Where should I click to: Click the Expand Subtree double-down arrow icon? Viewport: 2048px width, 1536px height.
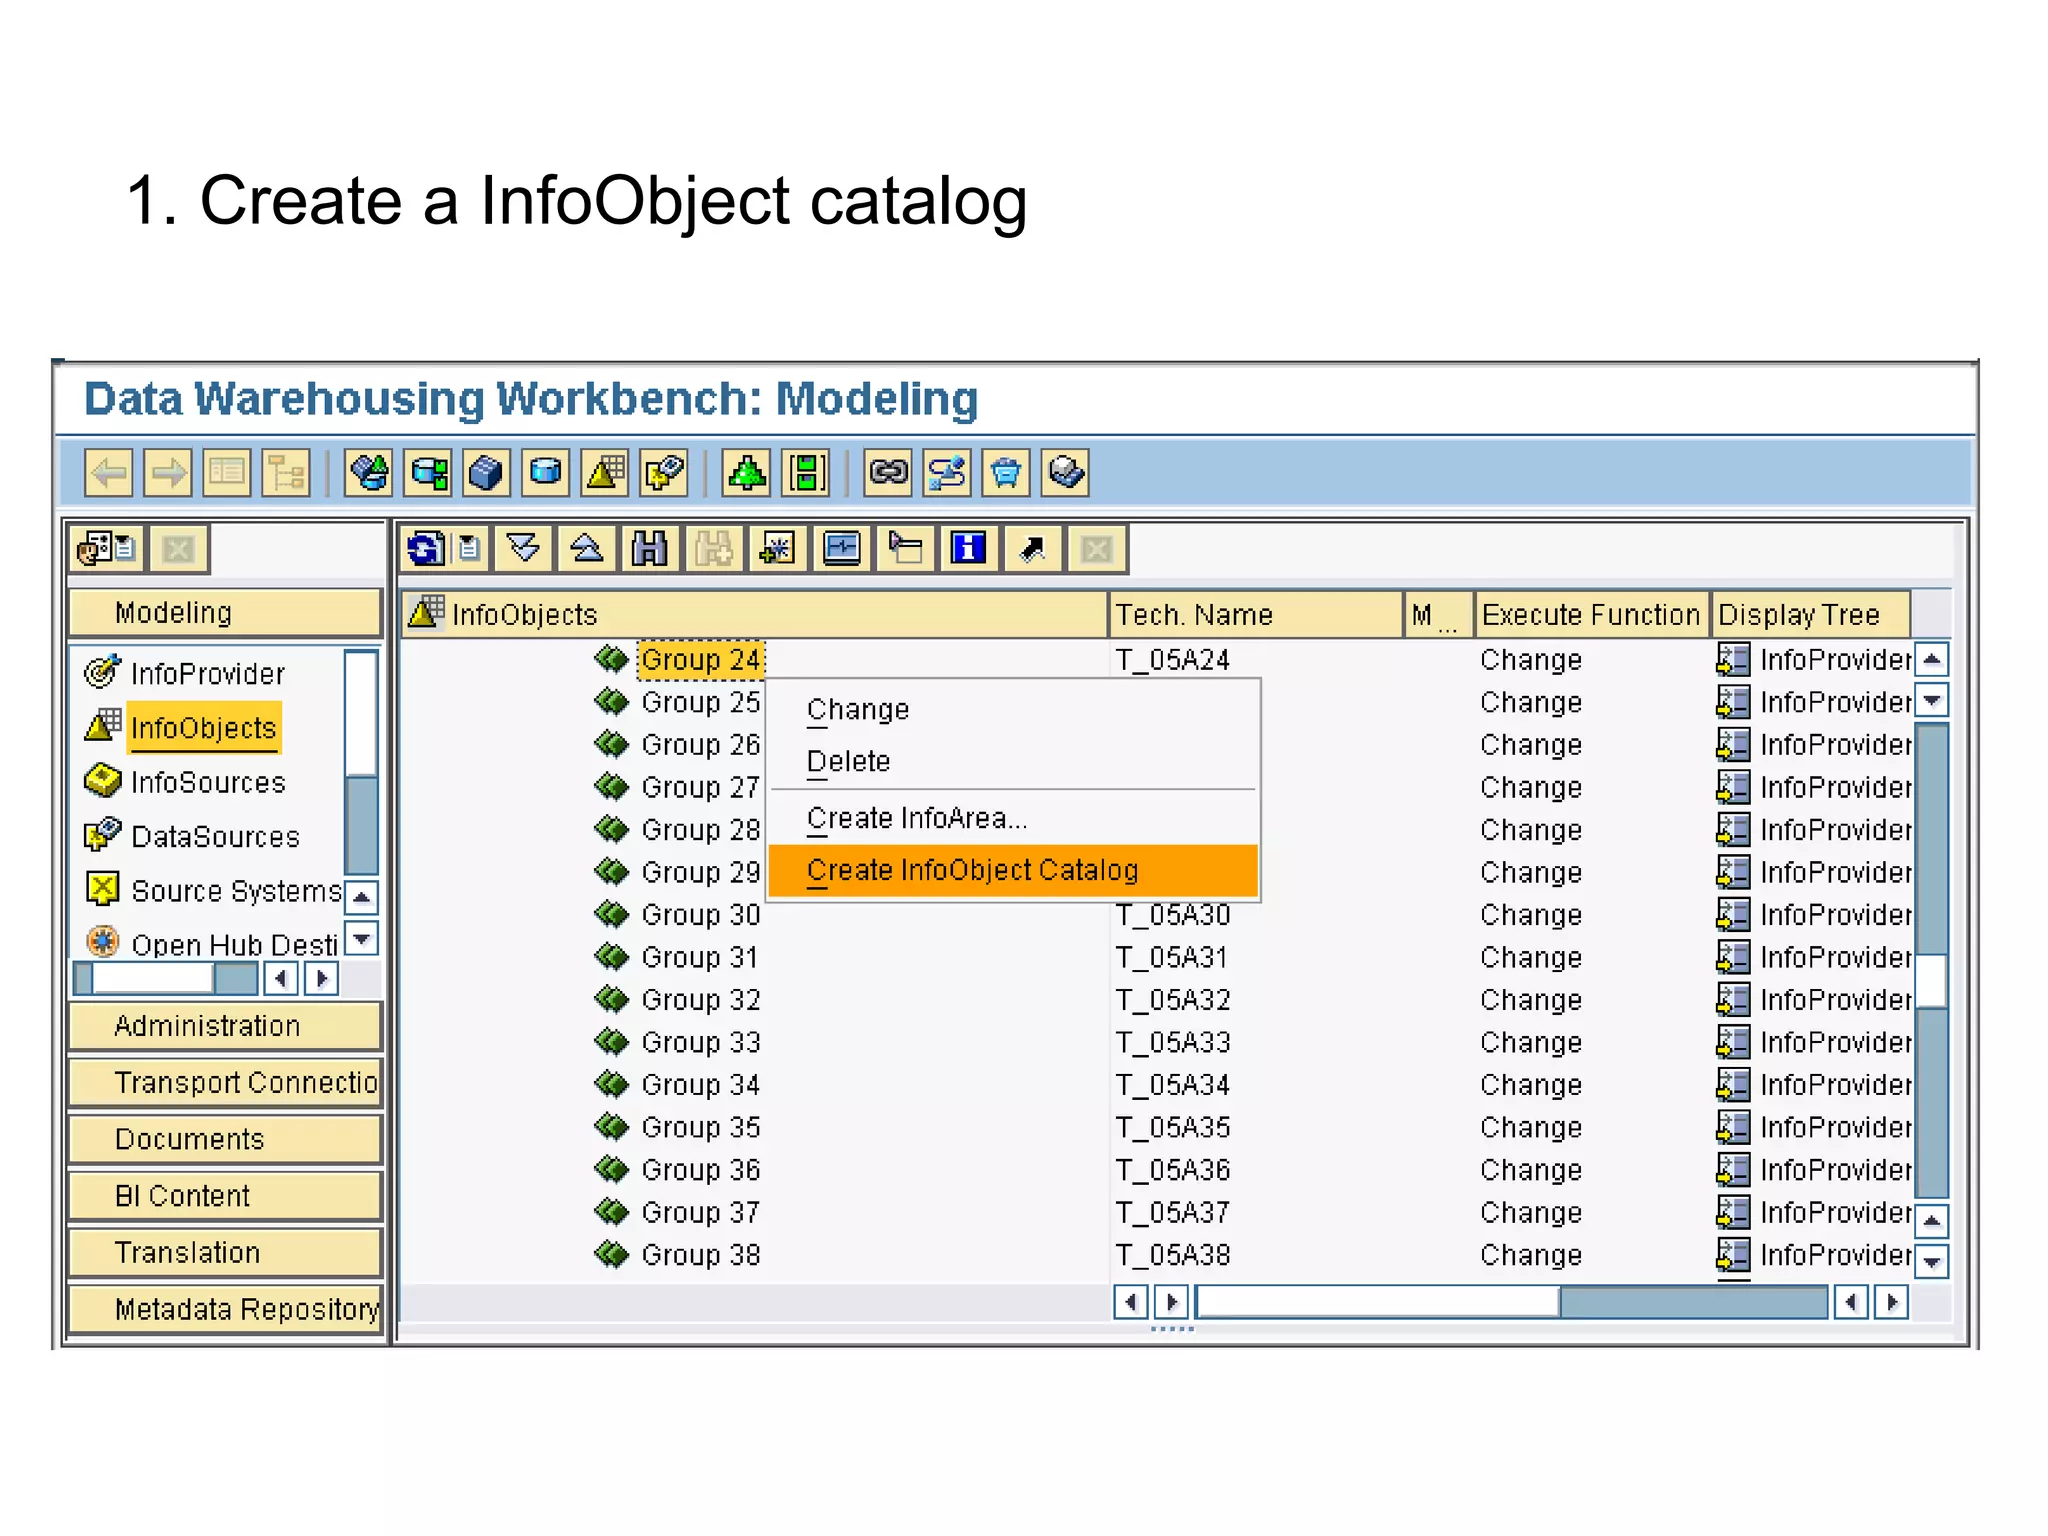point(523,549)
